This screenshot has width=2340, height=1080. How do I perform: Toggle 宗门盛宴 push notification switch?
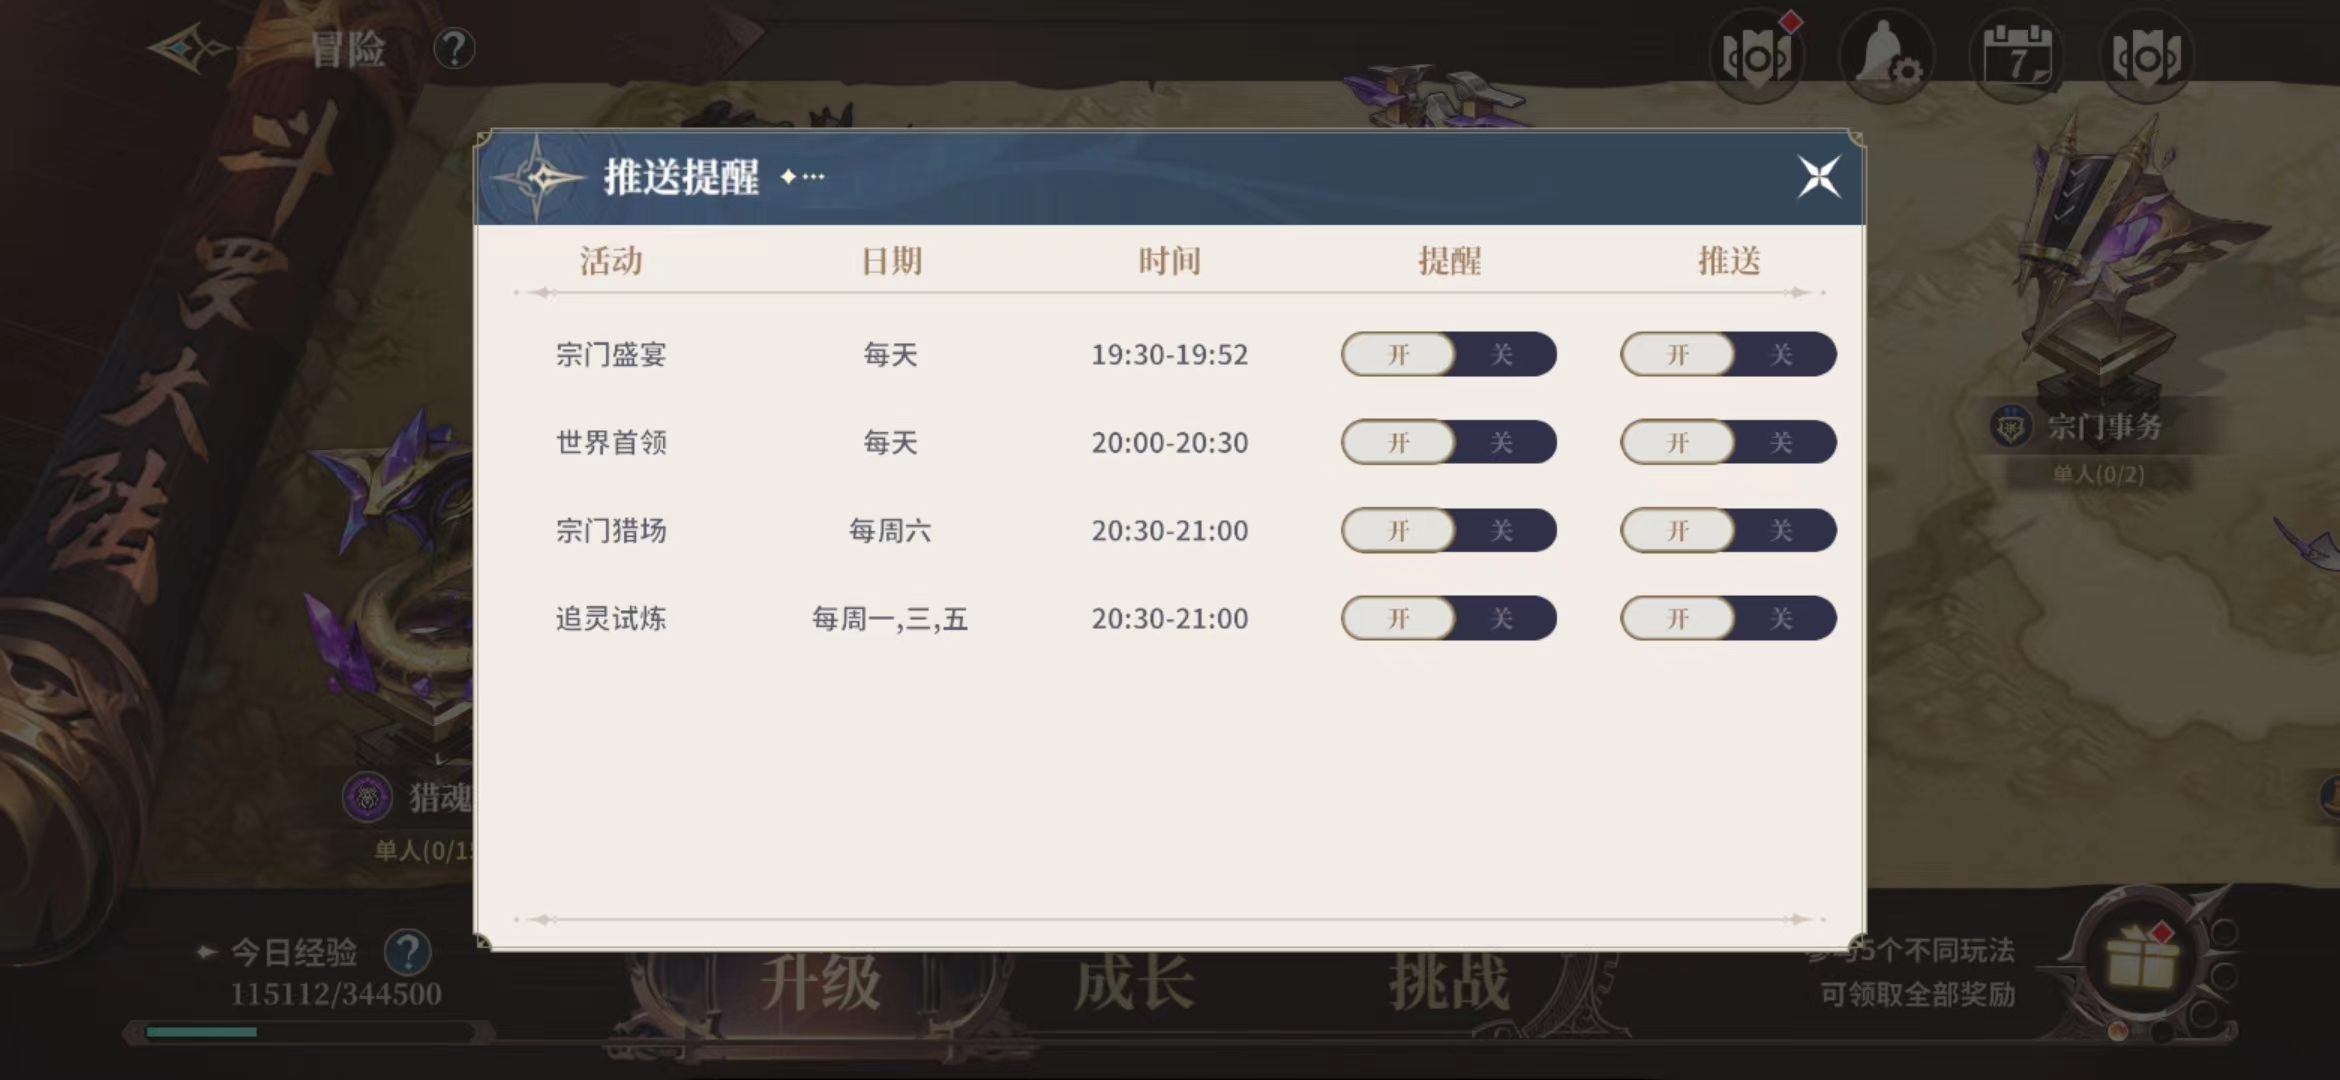tap(1728, 355)
